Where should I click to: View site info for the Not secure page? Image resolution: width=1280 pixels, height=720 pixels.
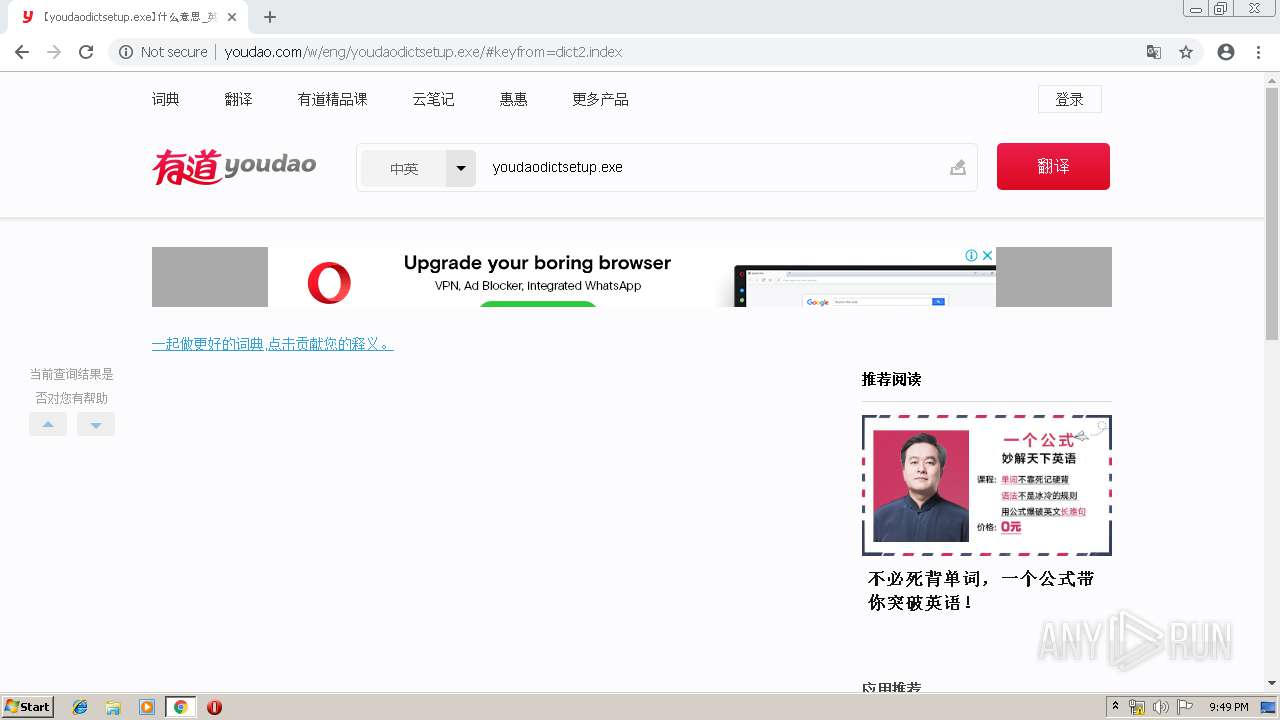tap(163, 52)
